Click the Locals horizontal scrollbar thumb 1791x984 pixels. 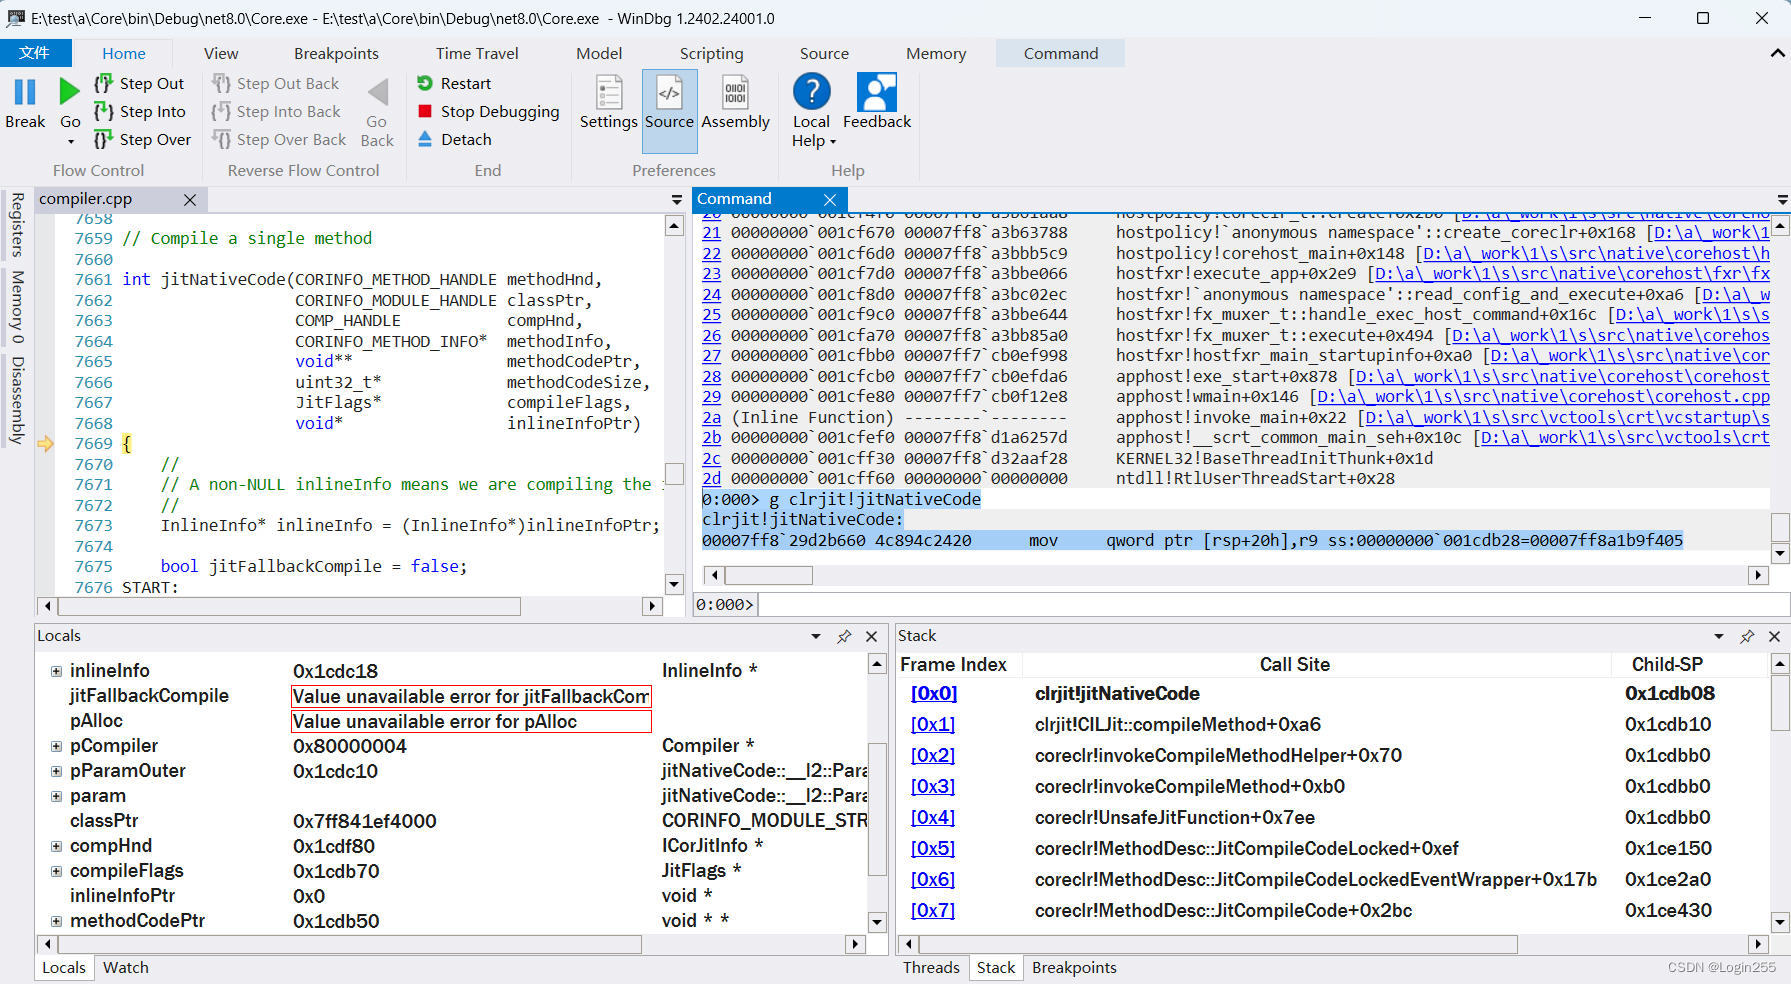350,944
